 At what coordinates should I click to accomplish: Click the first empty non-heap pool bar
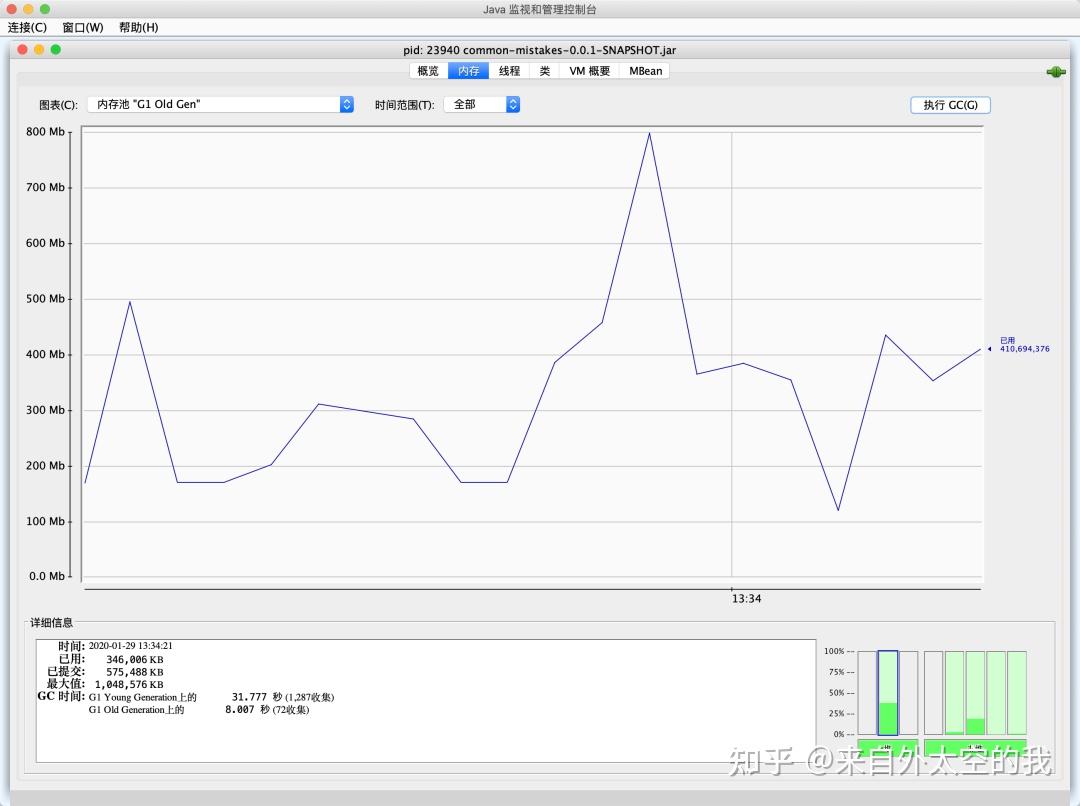pos(933,692)
